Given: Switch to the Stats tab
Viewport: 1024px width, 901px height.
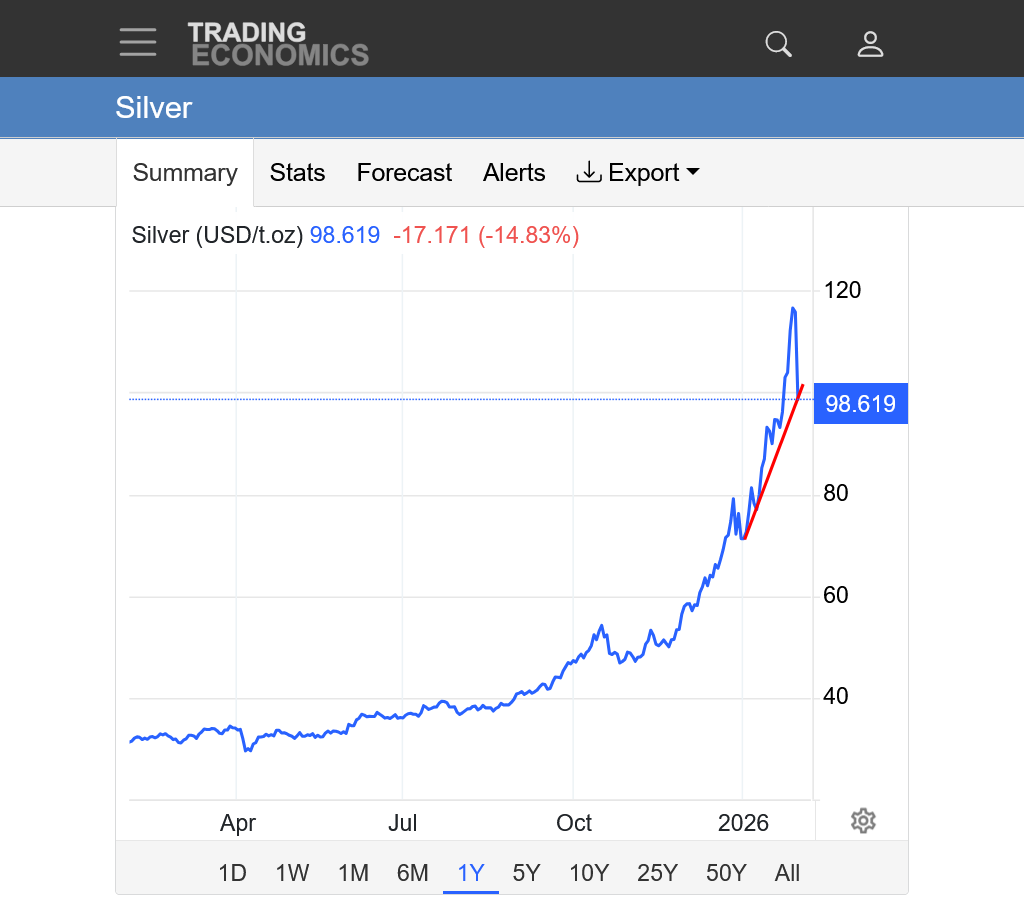Looking at the screenshot, I should pos(297,173).
